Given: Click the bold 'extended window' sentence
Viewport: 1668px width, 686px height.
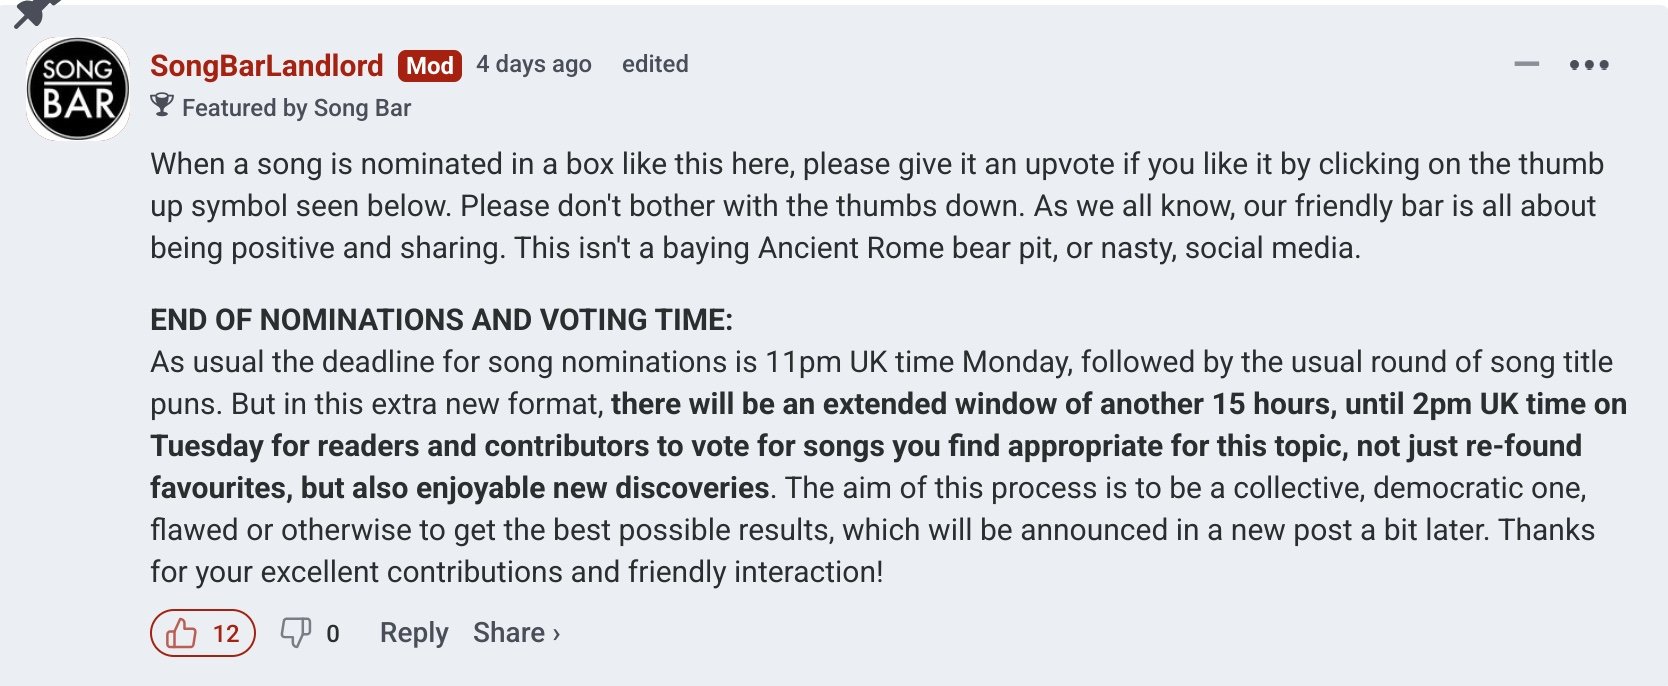Looking at the screenshot, I should coord(888,446).
